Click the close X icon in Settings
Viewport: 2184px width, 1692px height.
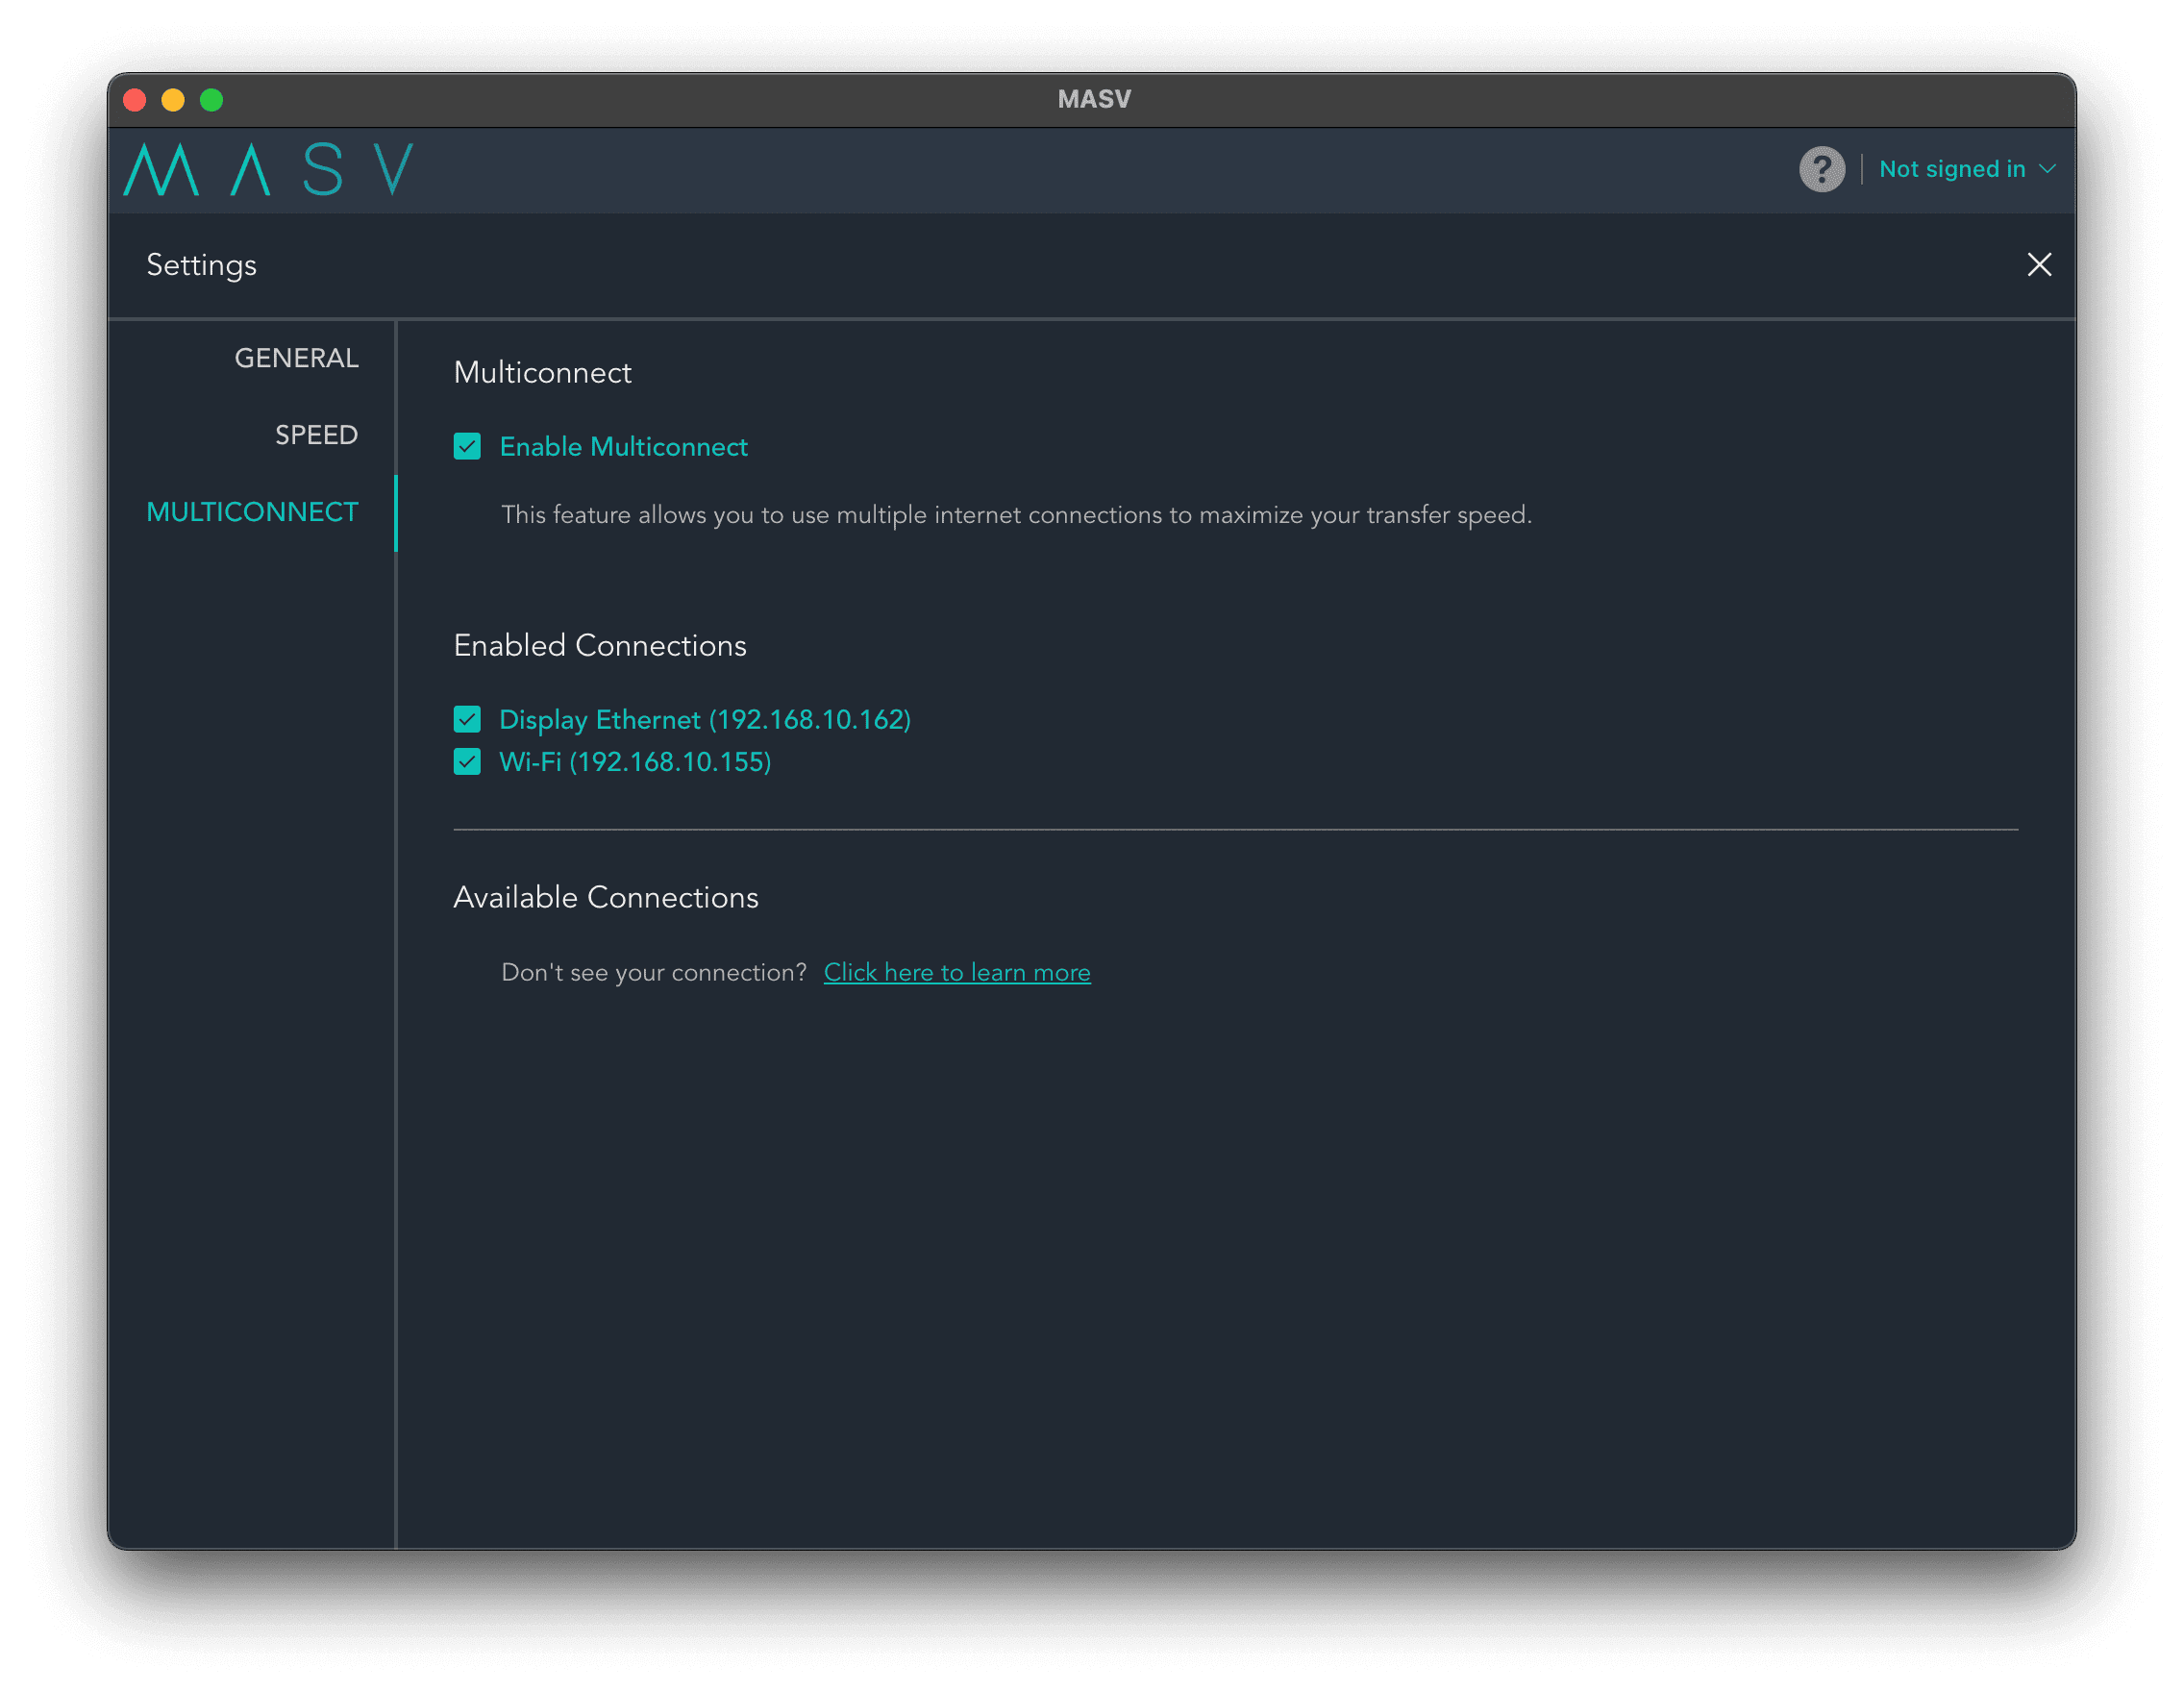(x=2039, y=264)
